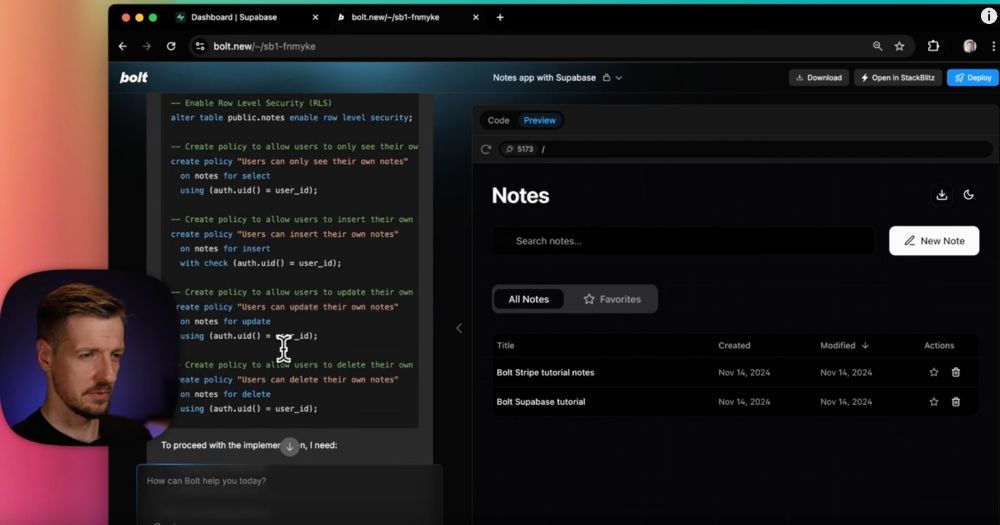Open site information icon in address bar
1000x525 pixels.
(x=200, y=46)
